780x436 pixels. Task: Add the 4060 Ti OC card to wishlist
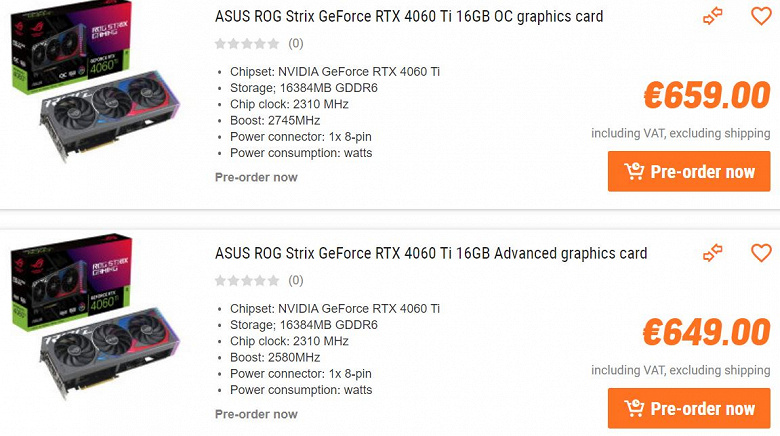click(761, 16)
